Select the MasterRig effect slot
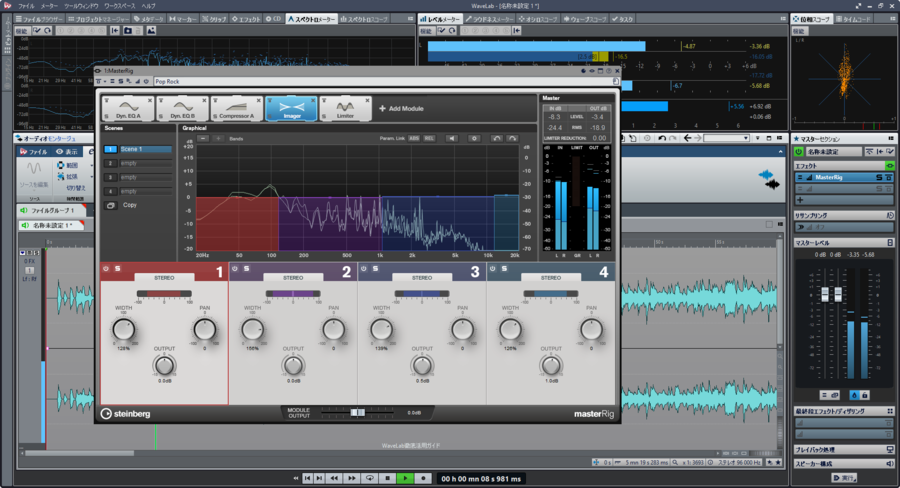900x488 pixels. tap(844, 177)
